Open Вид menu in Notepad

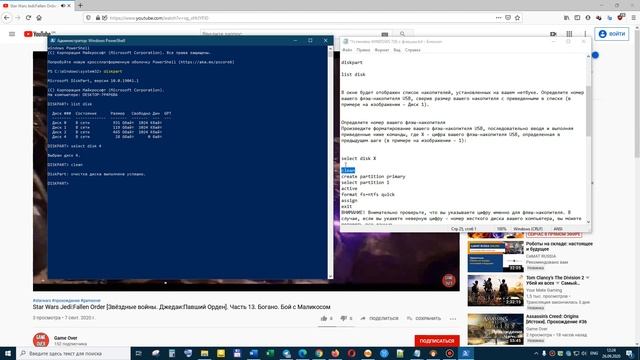tap(397, 50)
